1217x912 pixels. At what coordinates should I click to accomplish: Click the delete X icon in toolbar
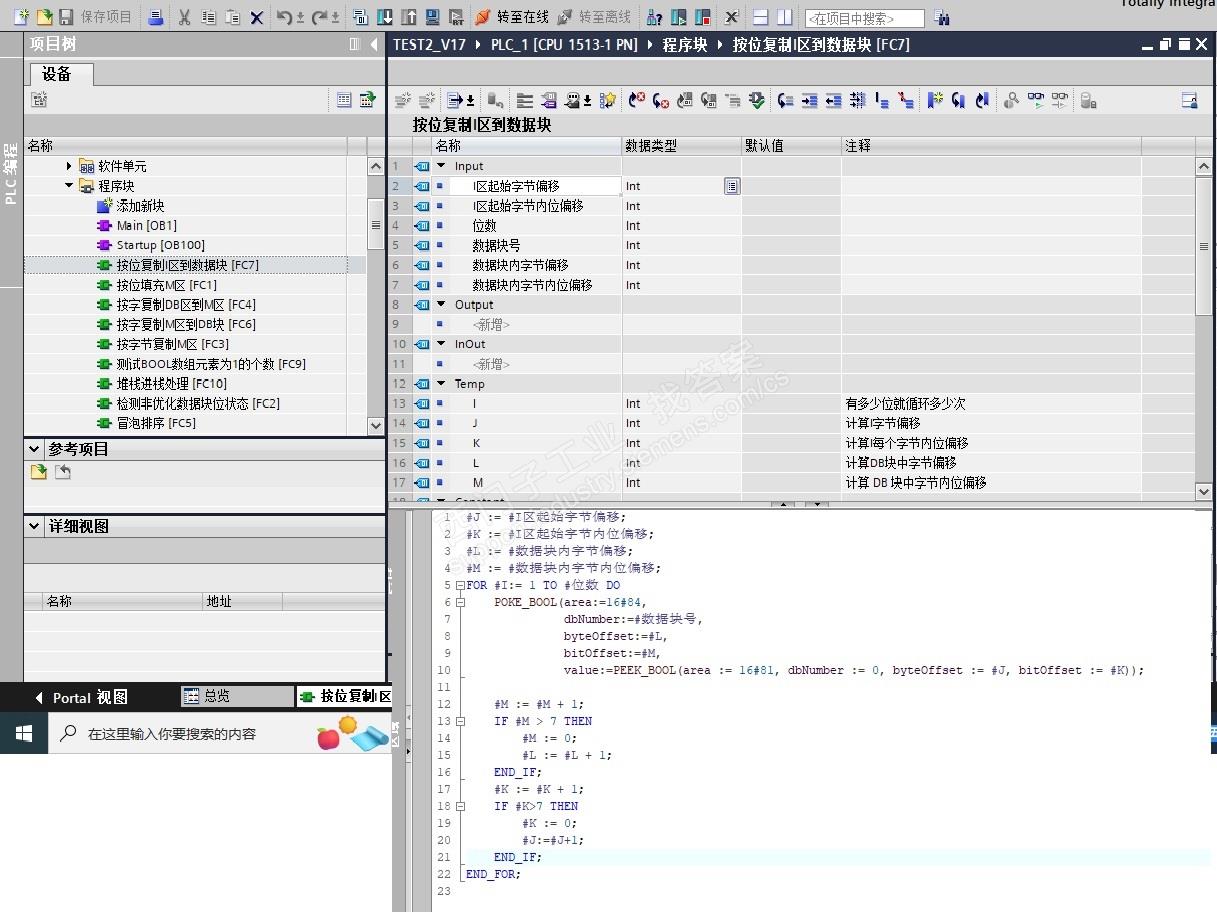[x=256, y=17]
